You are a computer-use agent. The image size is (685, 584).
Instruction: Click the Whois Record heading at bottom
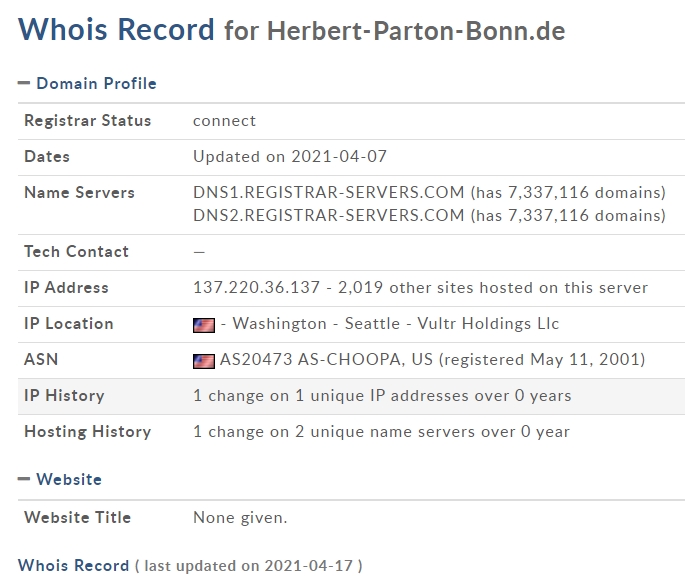point(73,565)
